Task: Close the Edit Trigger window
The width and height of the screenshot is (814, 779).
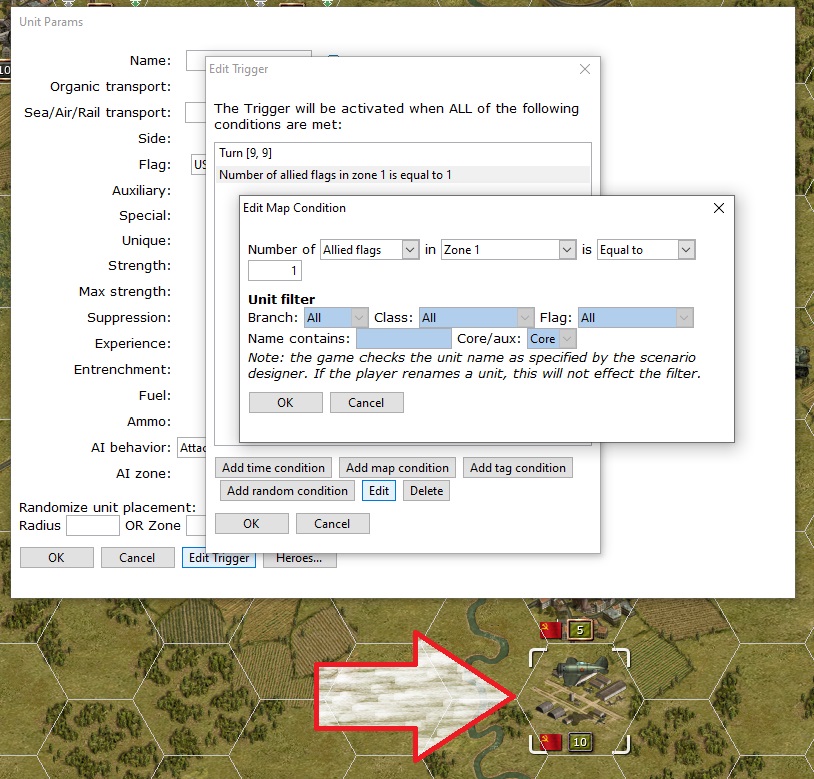Action: (585, 69)
